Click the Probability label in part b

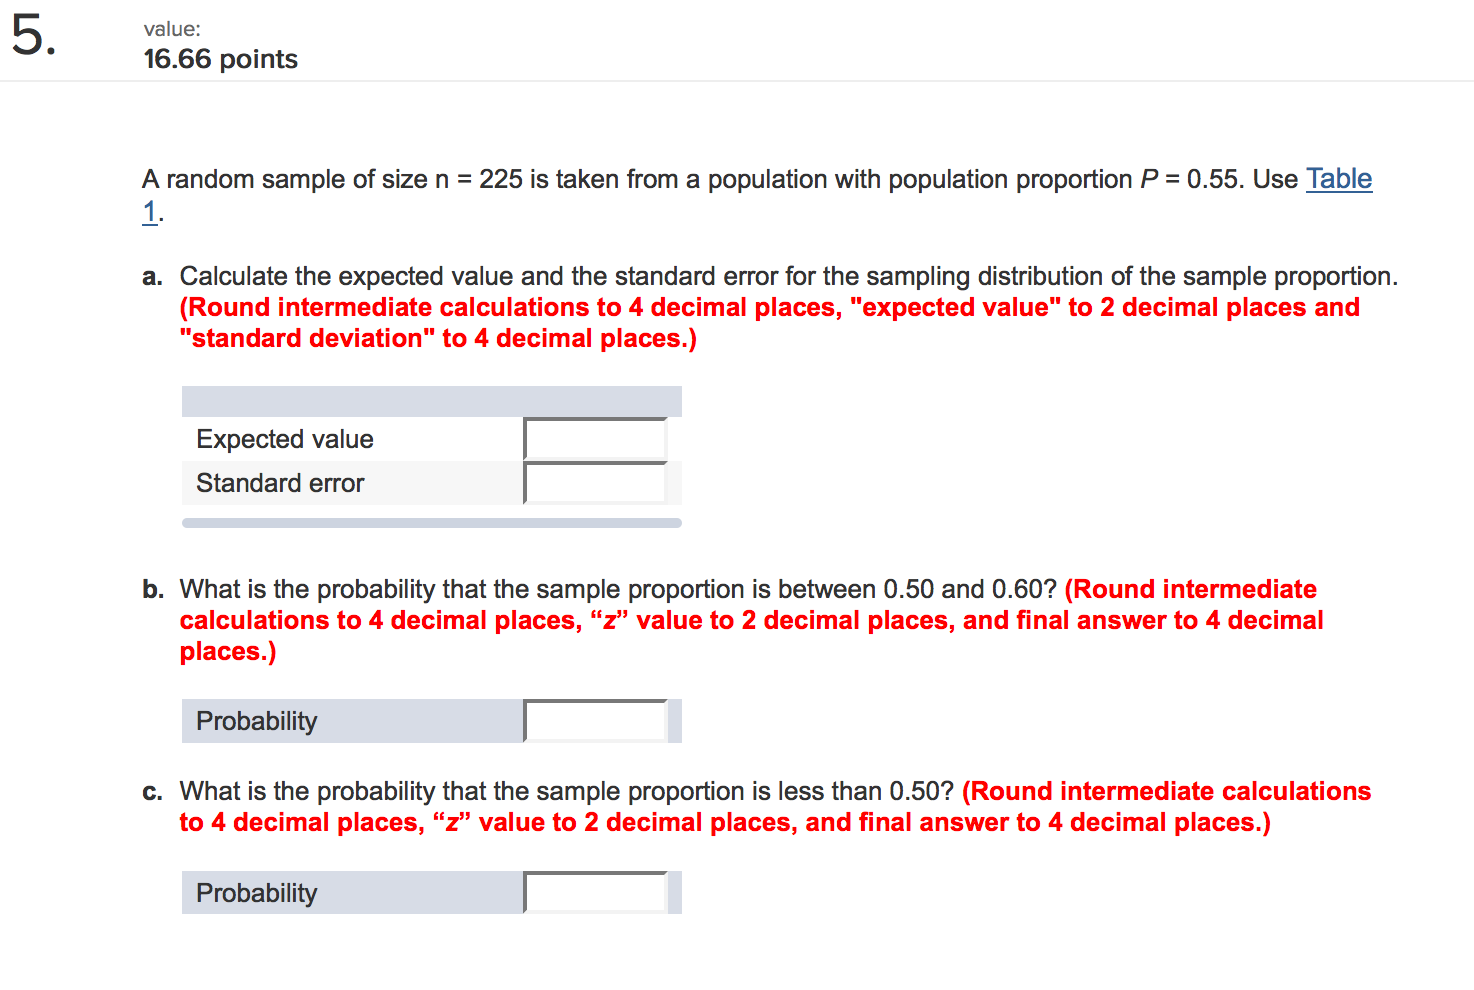coord(257,721)
